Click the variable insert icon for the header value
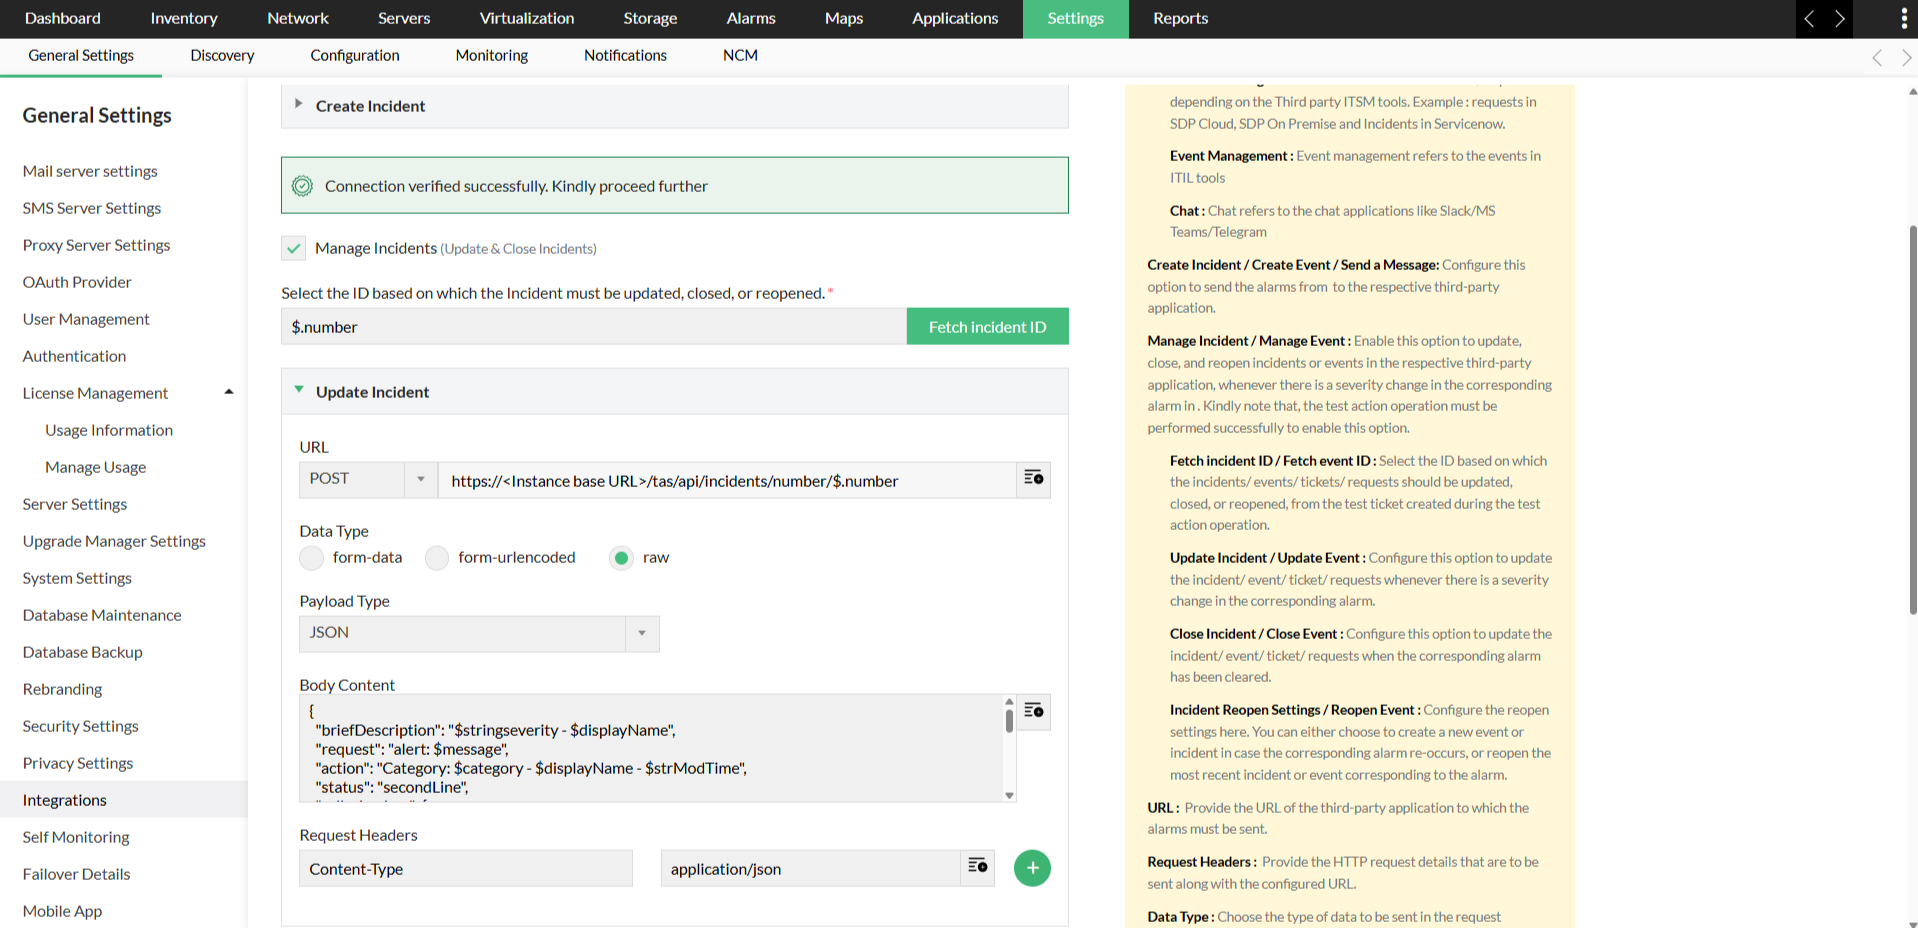This screenshot has height=928, width=1918. (x=977, y=867)
